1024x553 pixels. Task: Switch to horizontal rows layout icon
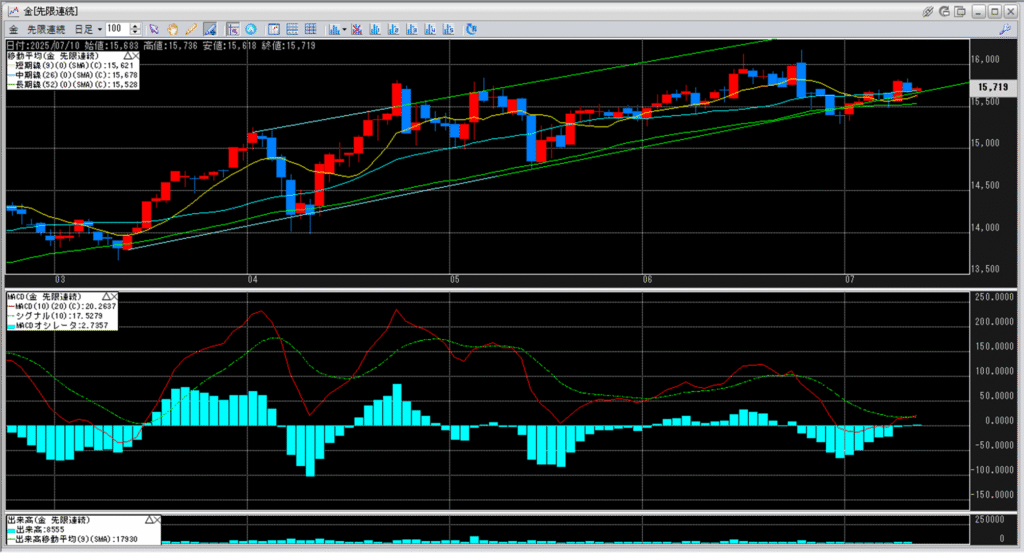click(x=292, y=29)
